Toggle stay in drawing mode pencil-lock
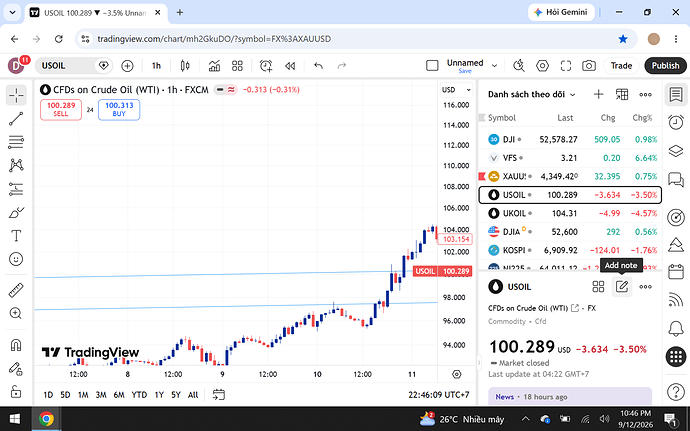The image size is (690, 431). pos(16,368)
